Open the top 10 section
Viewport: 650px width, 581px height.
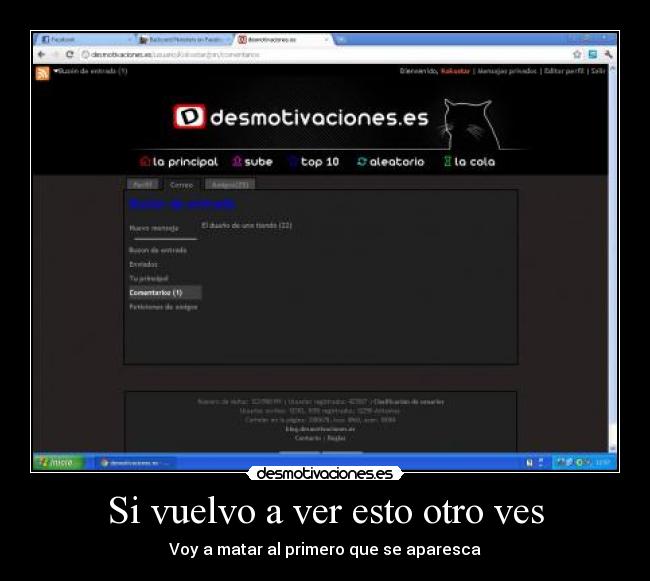tap(314, 162)
